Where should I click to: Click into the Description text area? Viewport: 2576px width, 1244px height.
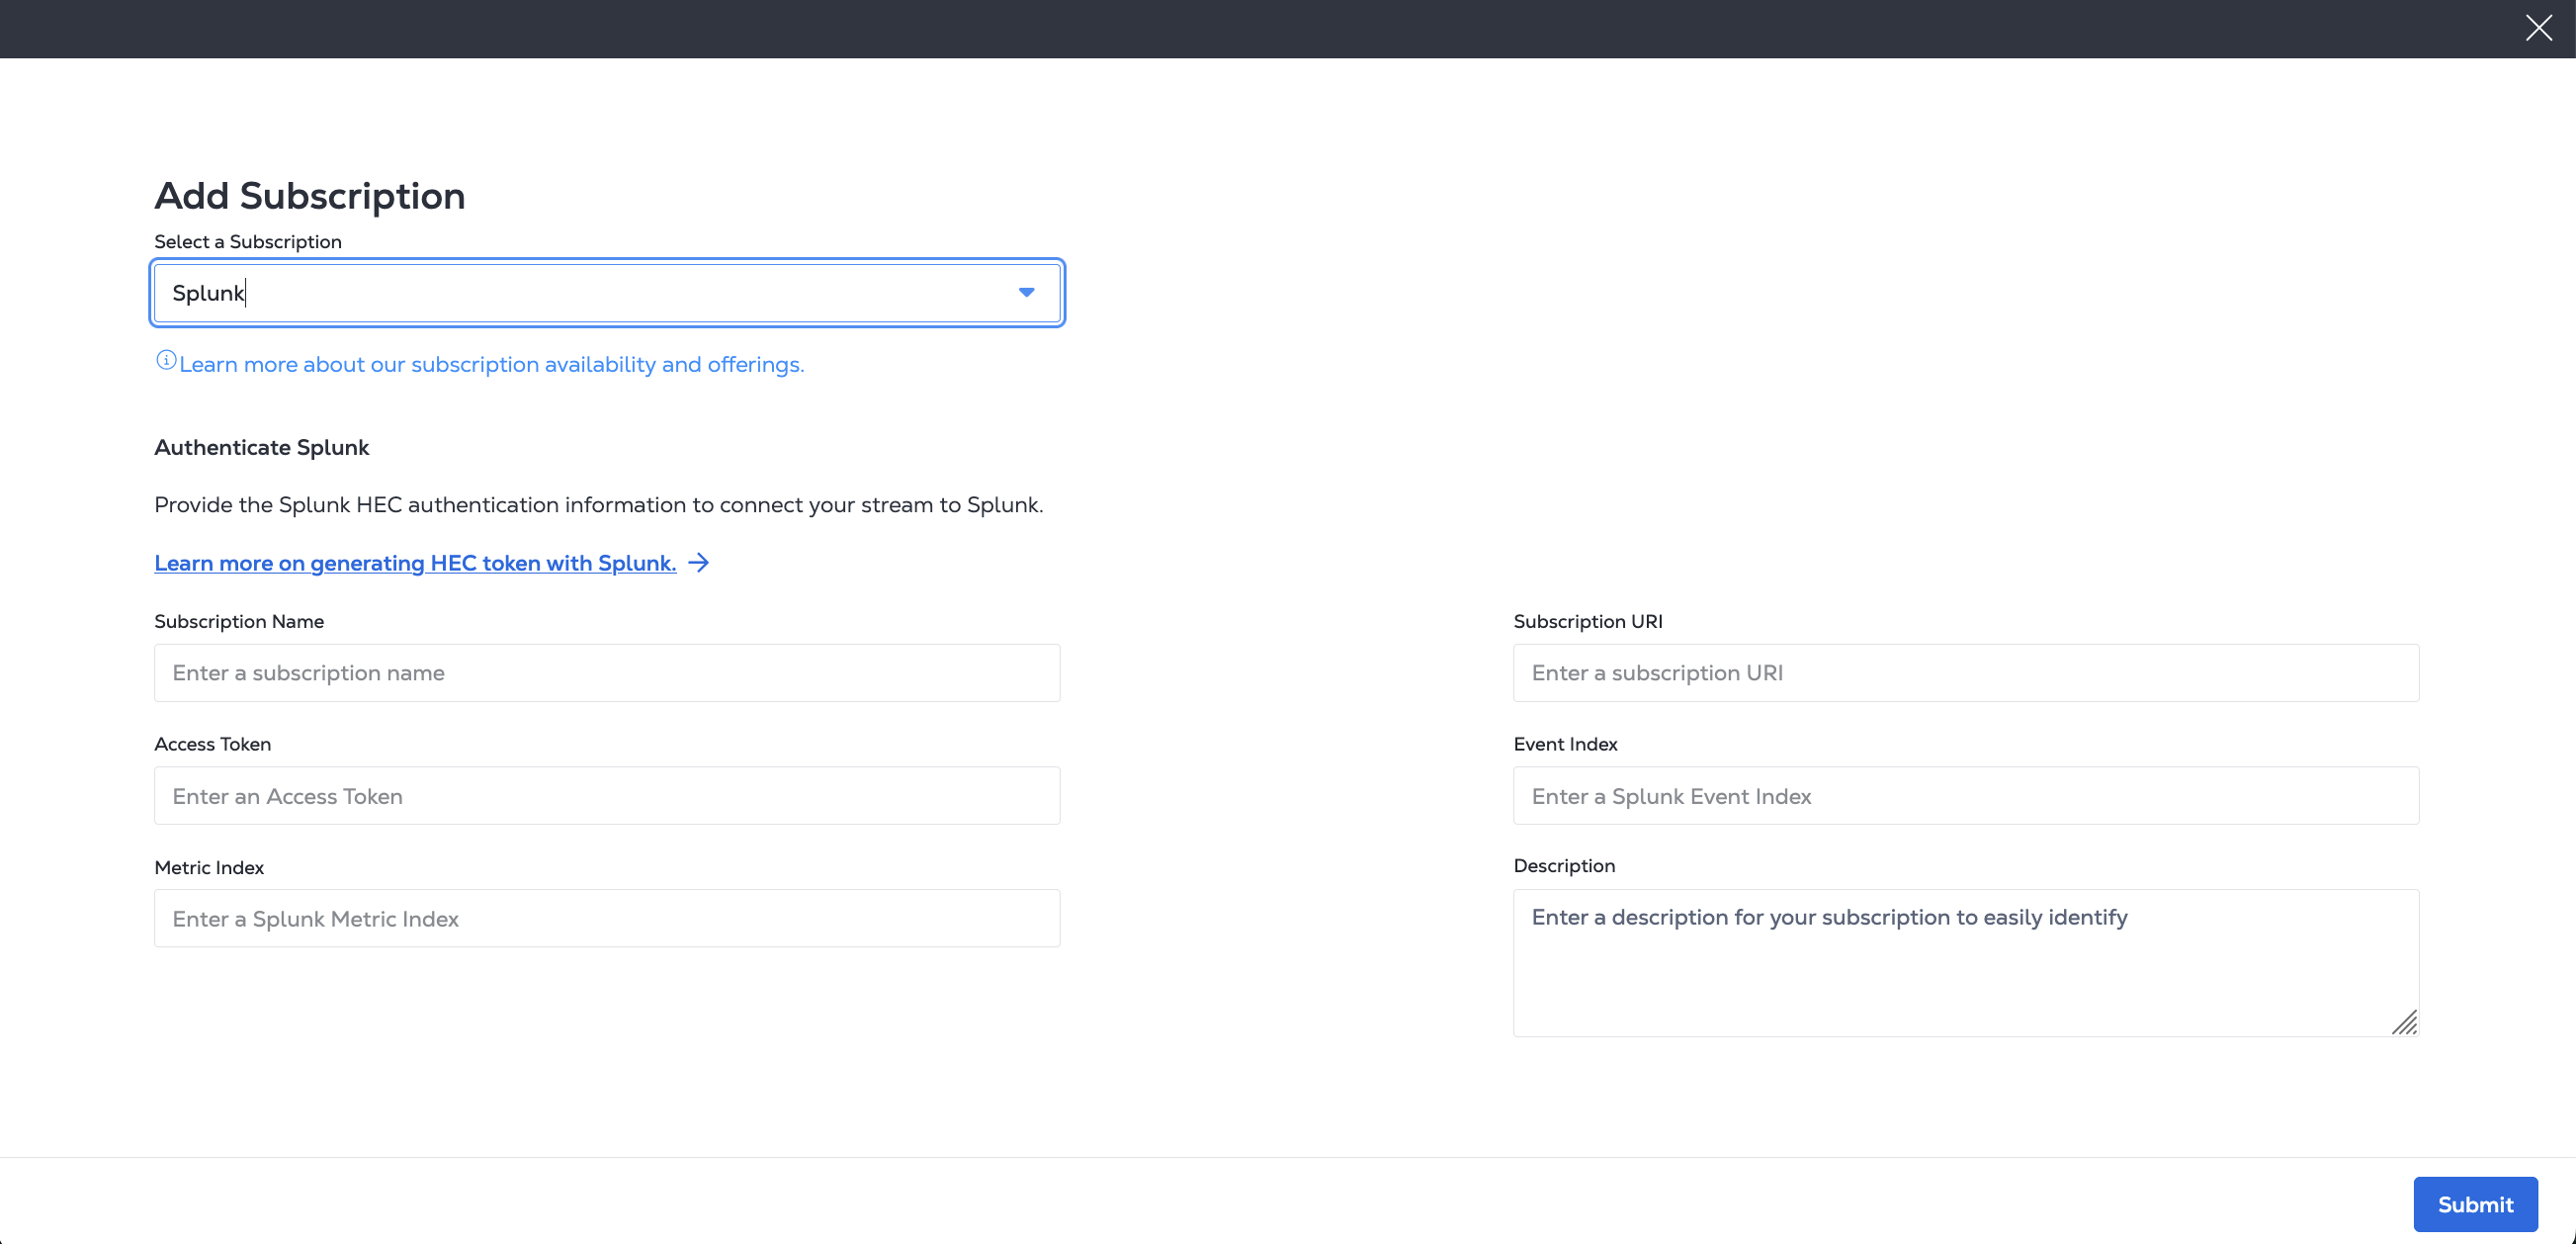tap(1965, 962)
